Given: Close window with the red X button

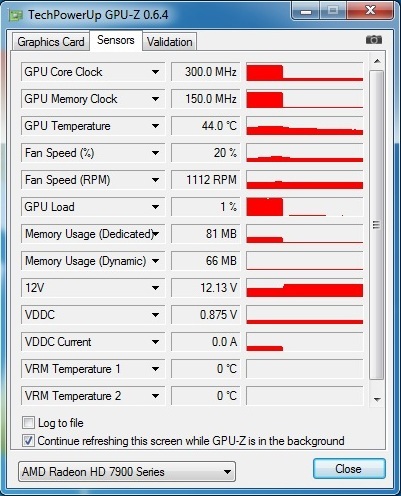Looking at the screenshot, I should tap(370, 11).
